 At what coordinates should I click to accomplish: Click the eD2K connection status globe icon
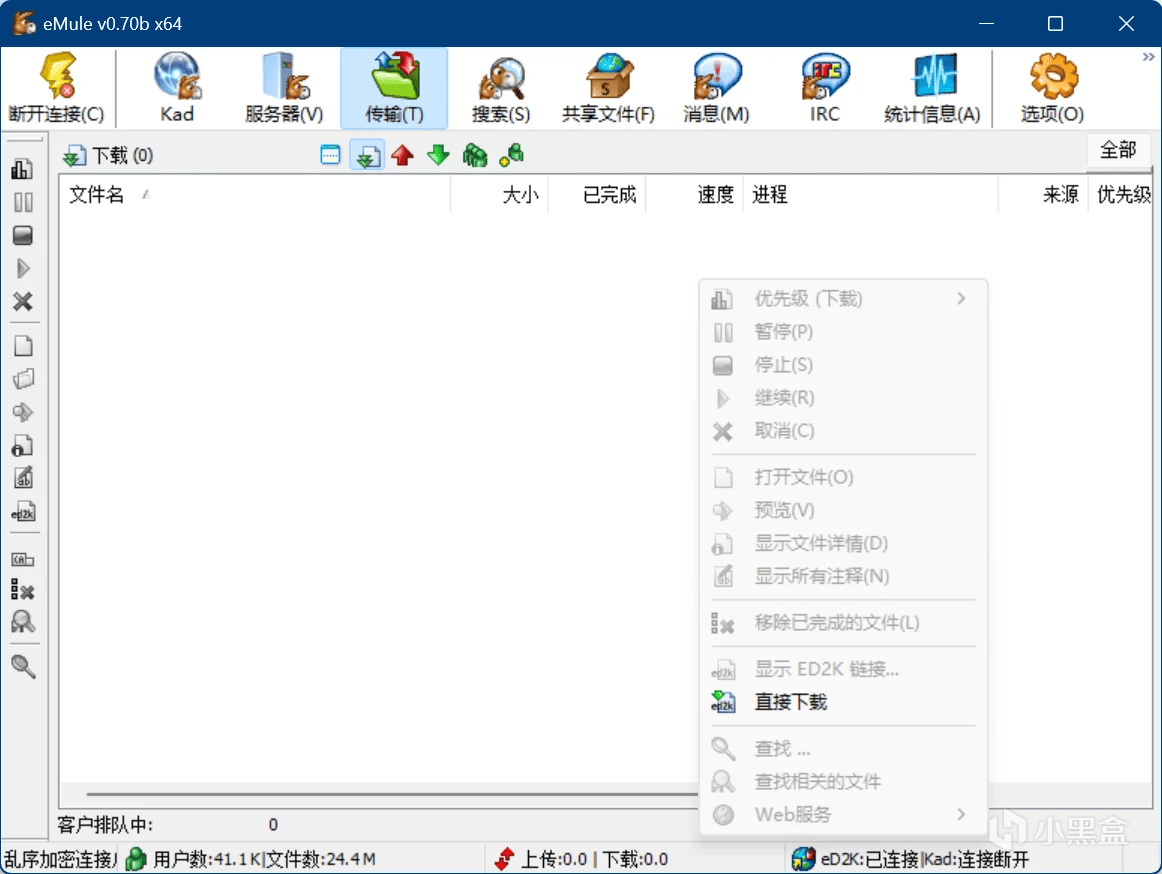coord(803,859)
